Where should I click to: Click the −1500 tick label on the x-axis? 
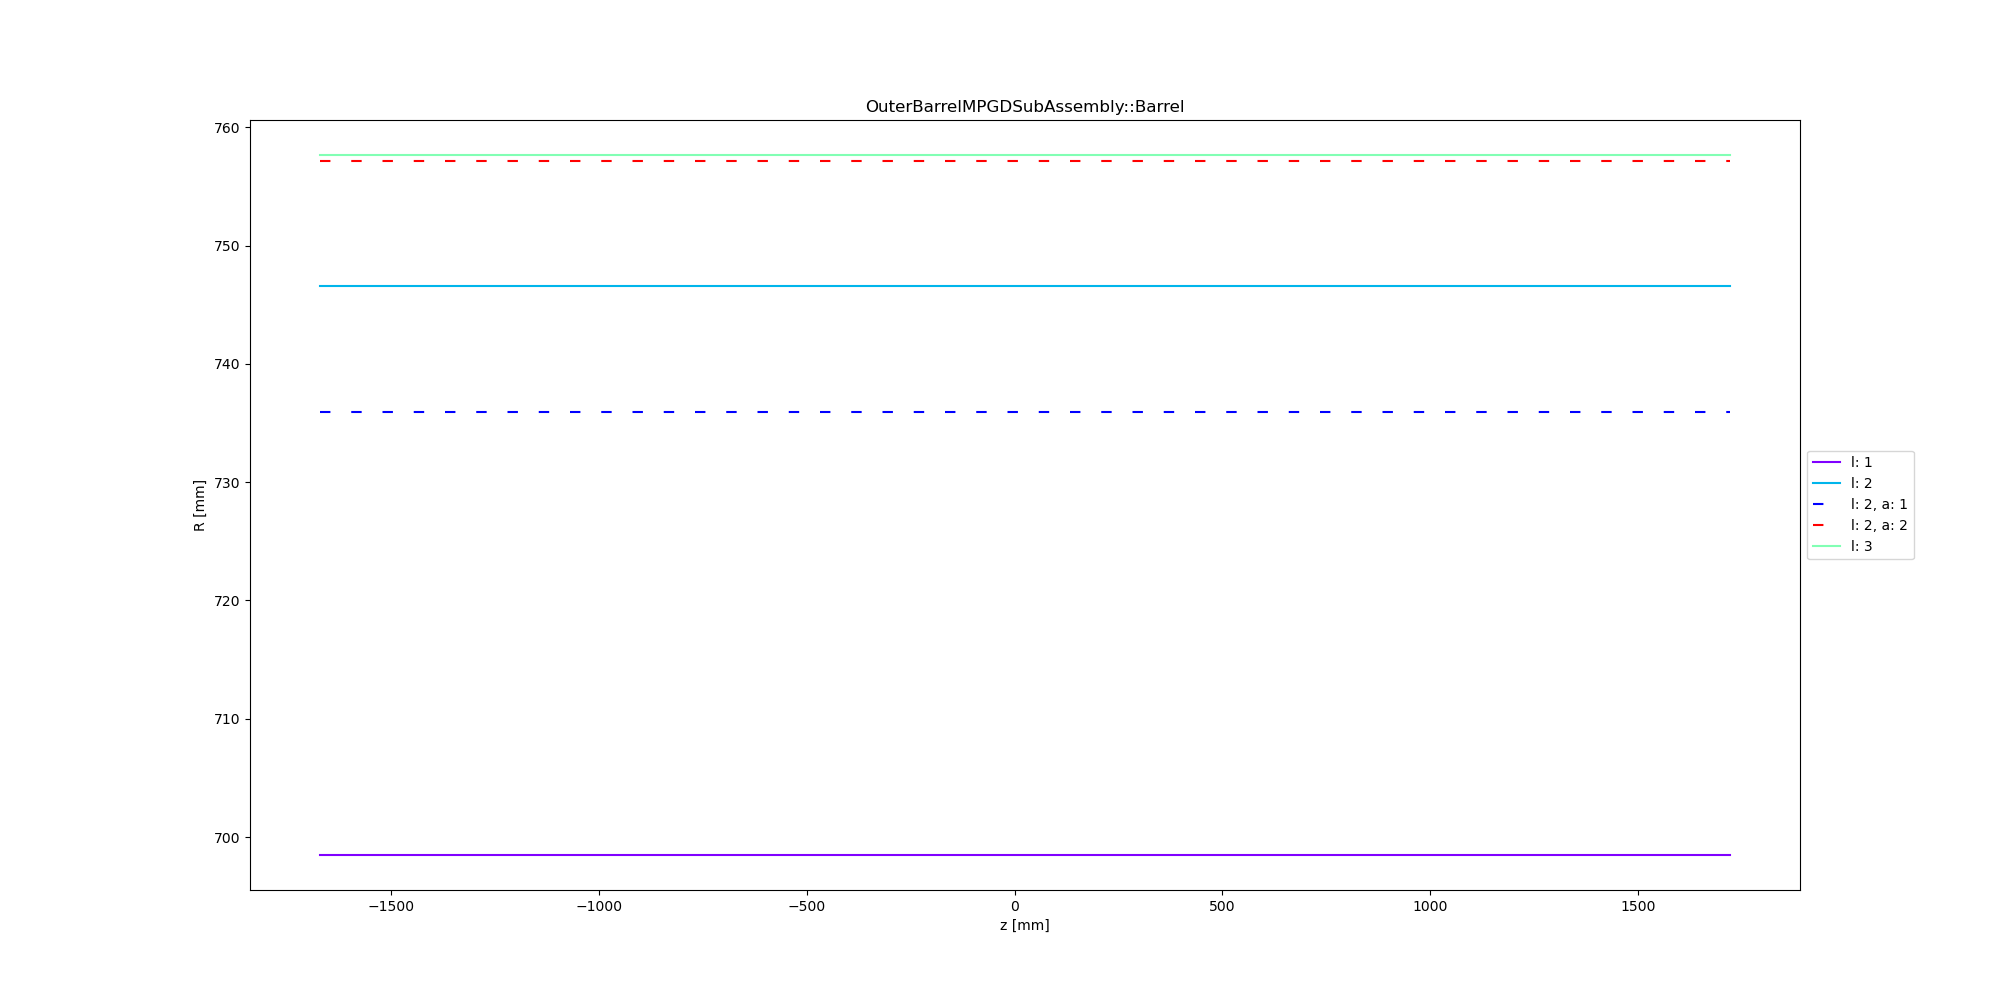[x=390, y=906]
